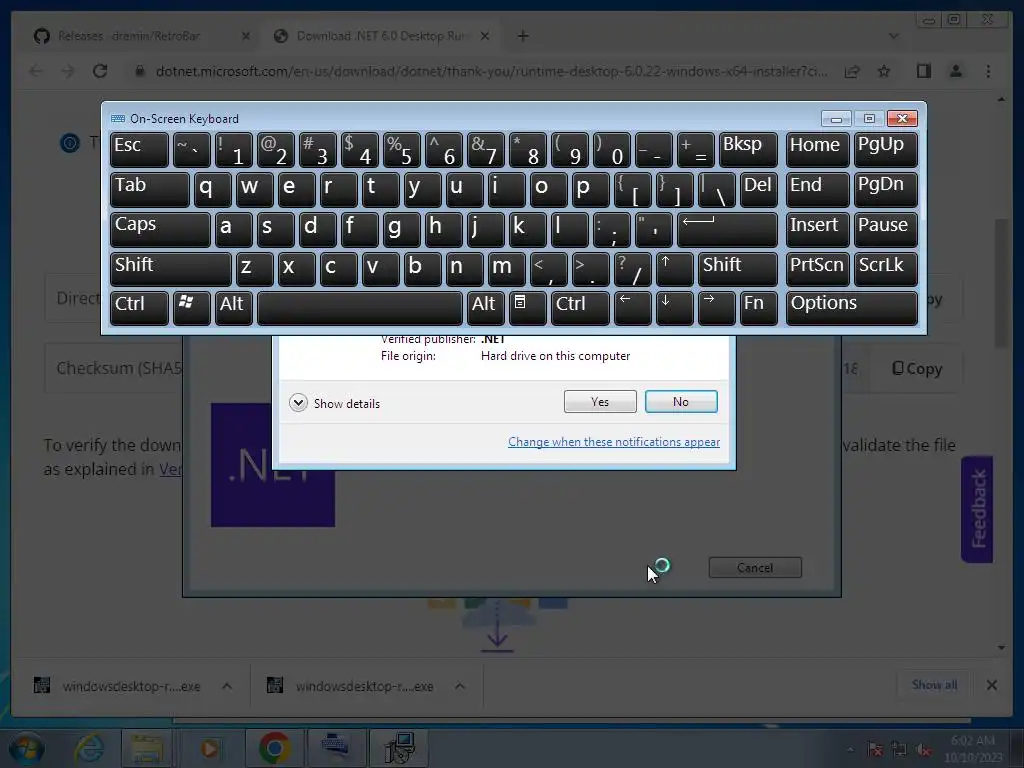This screenshot has height=768, width=1024.
Task: Open Chrome from the taskbar
Action: point(275,748)
